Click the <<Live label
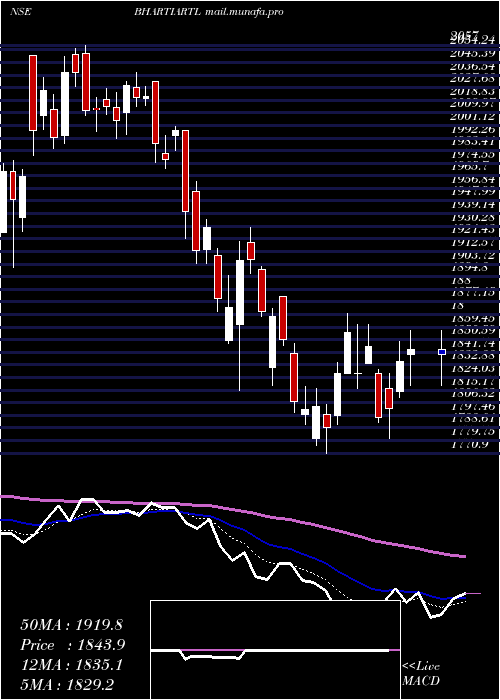The width and height of the screenshot is (500, 700). click(x=421, y=667)
